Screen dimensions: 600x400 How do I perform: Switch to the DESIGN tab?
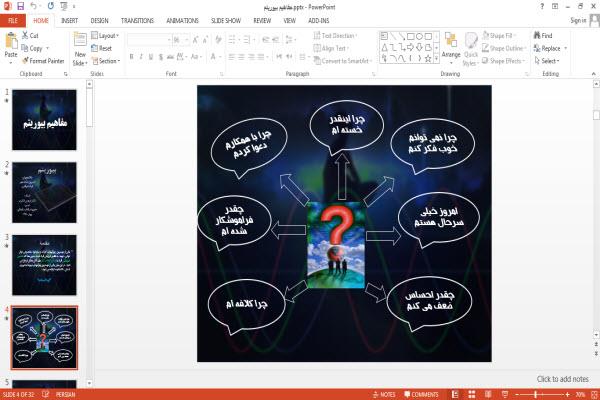[x=99, y=20]
